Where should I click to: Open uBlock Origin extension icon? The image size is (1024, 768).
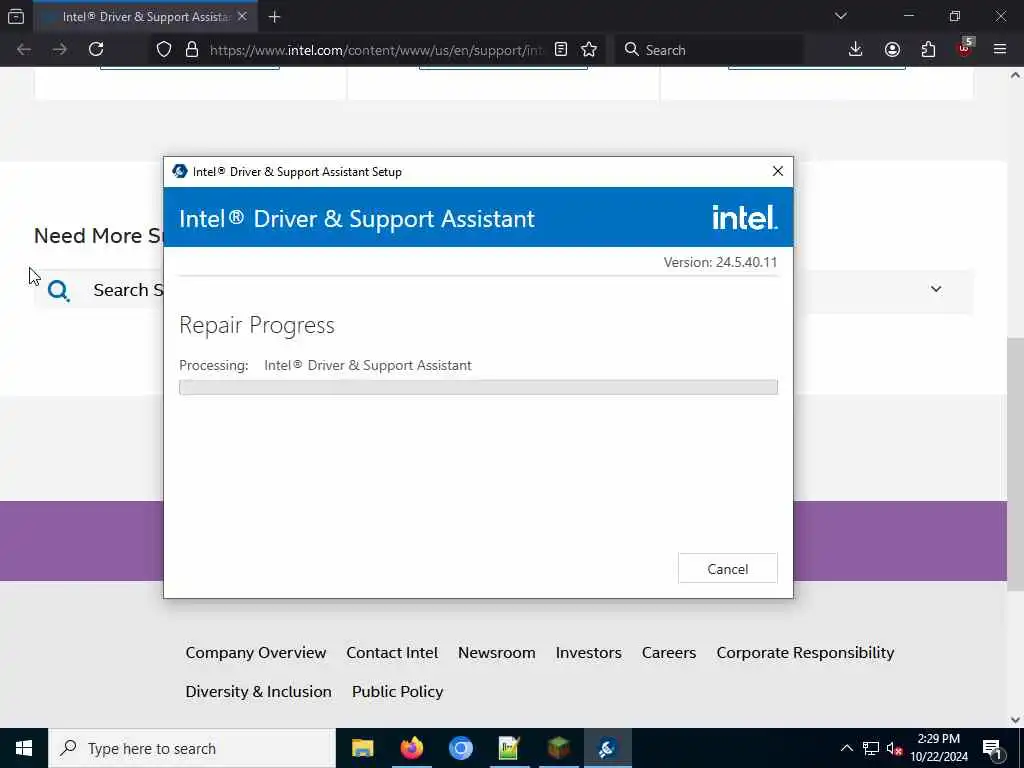click(965, 48)
